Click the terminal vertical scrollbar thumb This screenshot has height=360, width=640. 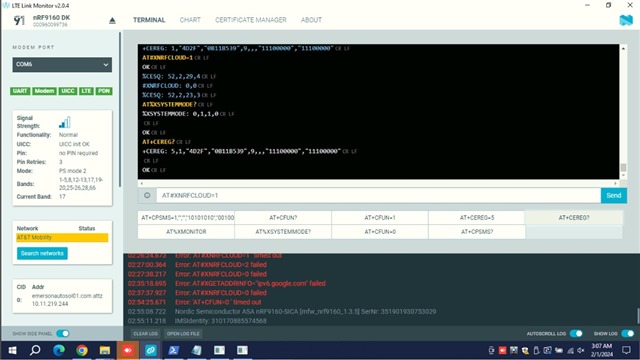coord(623,167)
